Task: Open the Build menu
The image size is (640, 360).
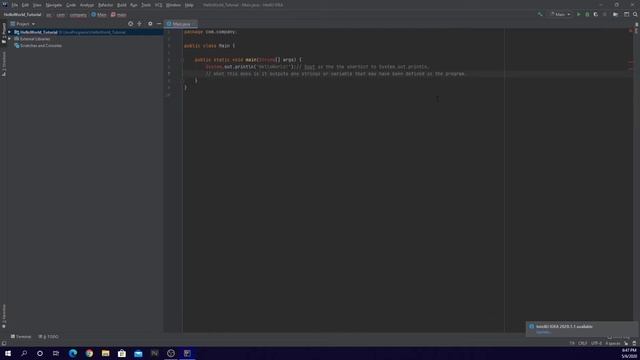Action: (122, 5)
